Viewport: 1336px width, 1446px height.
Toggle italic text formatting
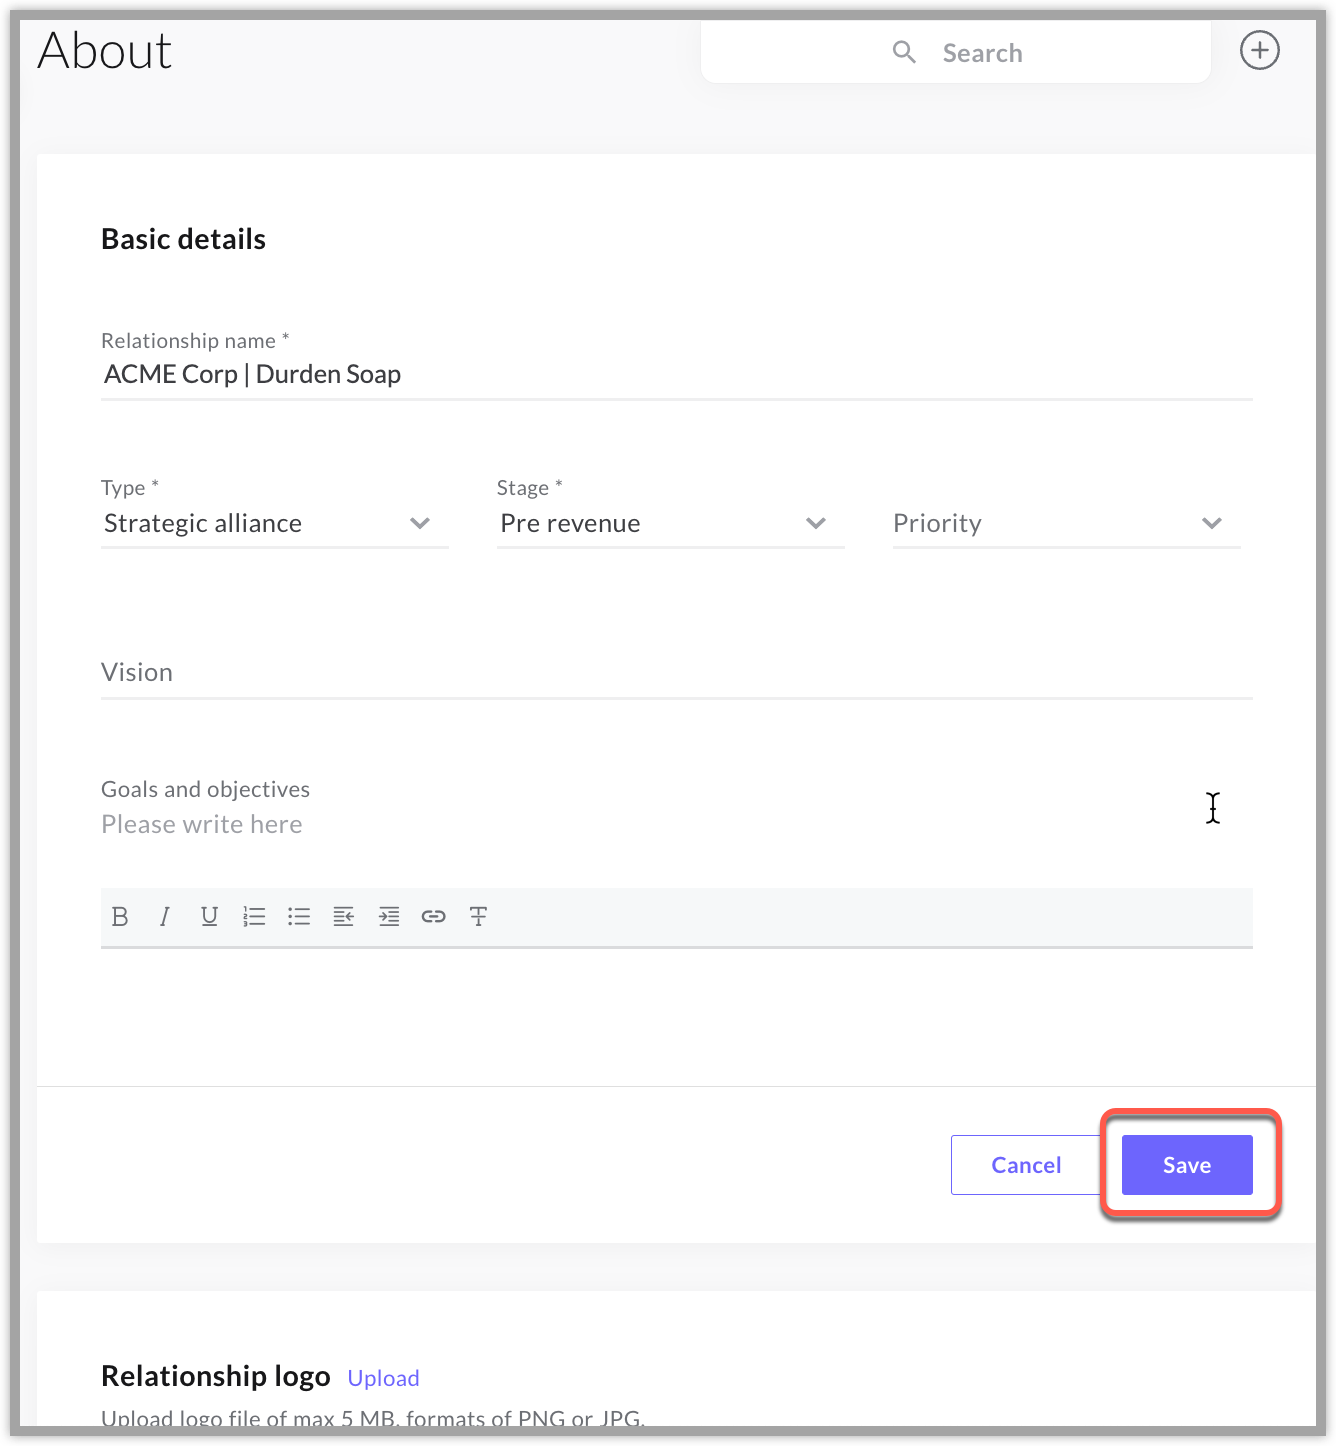165,916
